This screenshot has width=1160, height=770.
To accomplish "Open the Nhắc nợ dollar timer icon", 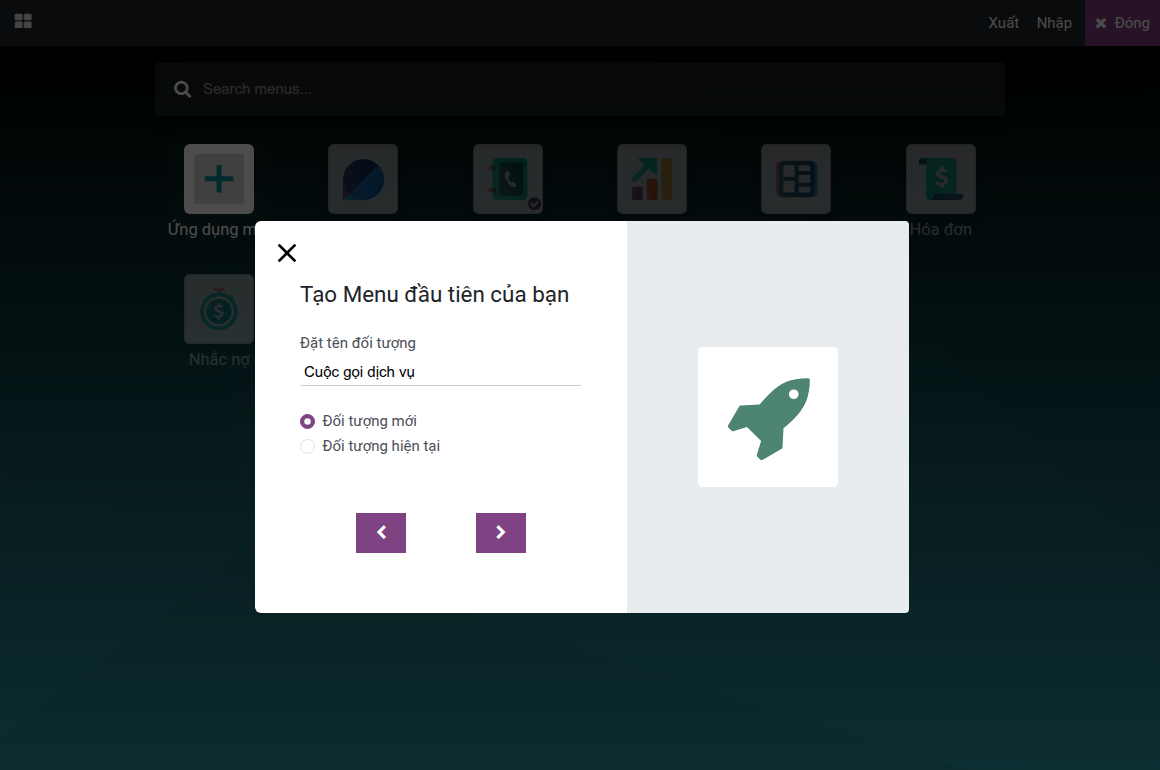I will [219, 309].
